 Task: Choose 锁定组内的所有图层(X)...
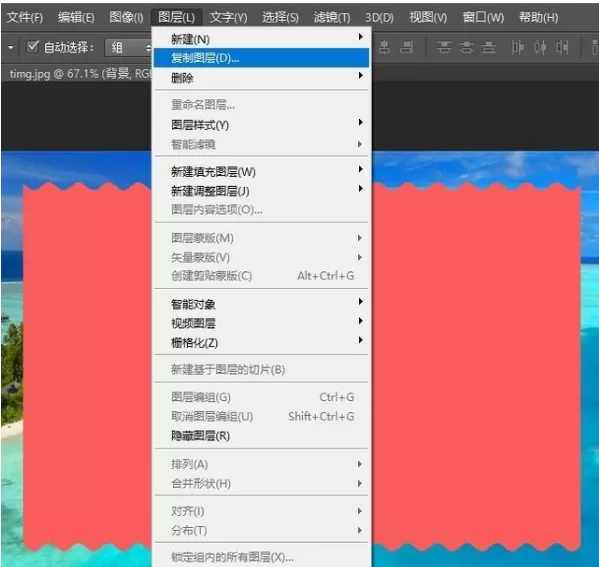261,557
